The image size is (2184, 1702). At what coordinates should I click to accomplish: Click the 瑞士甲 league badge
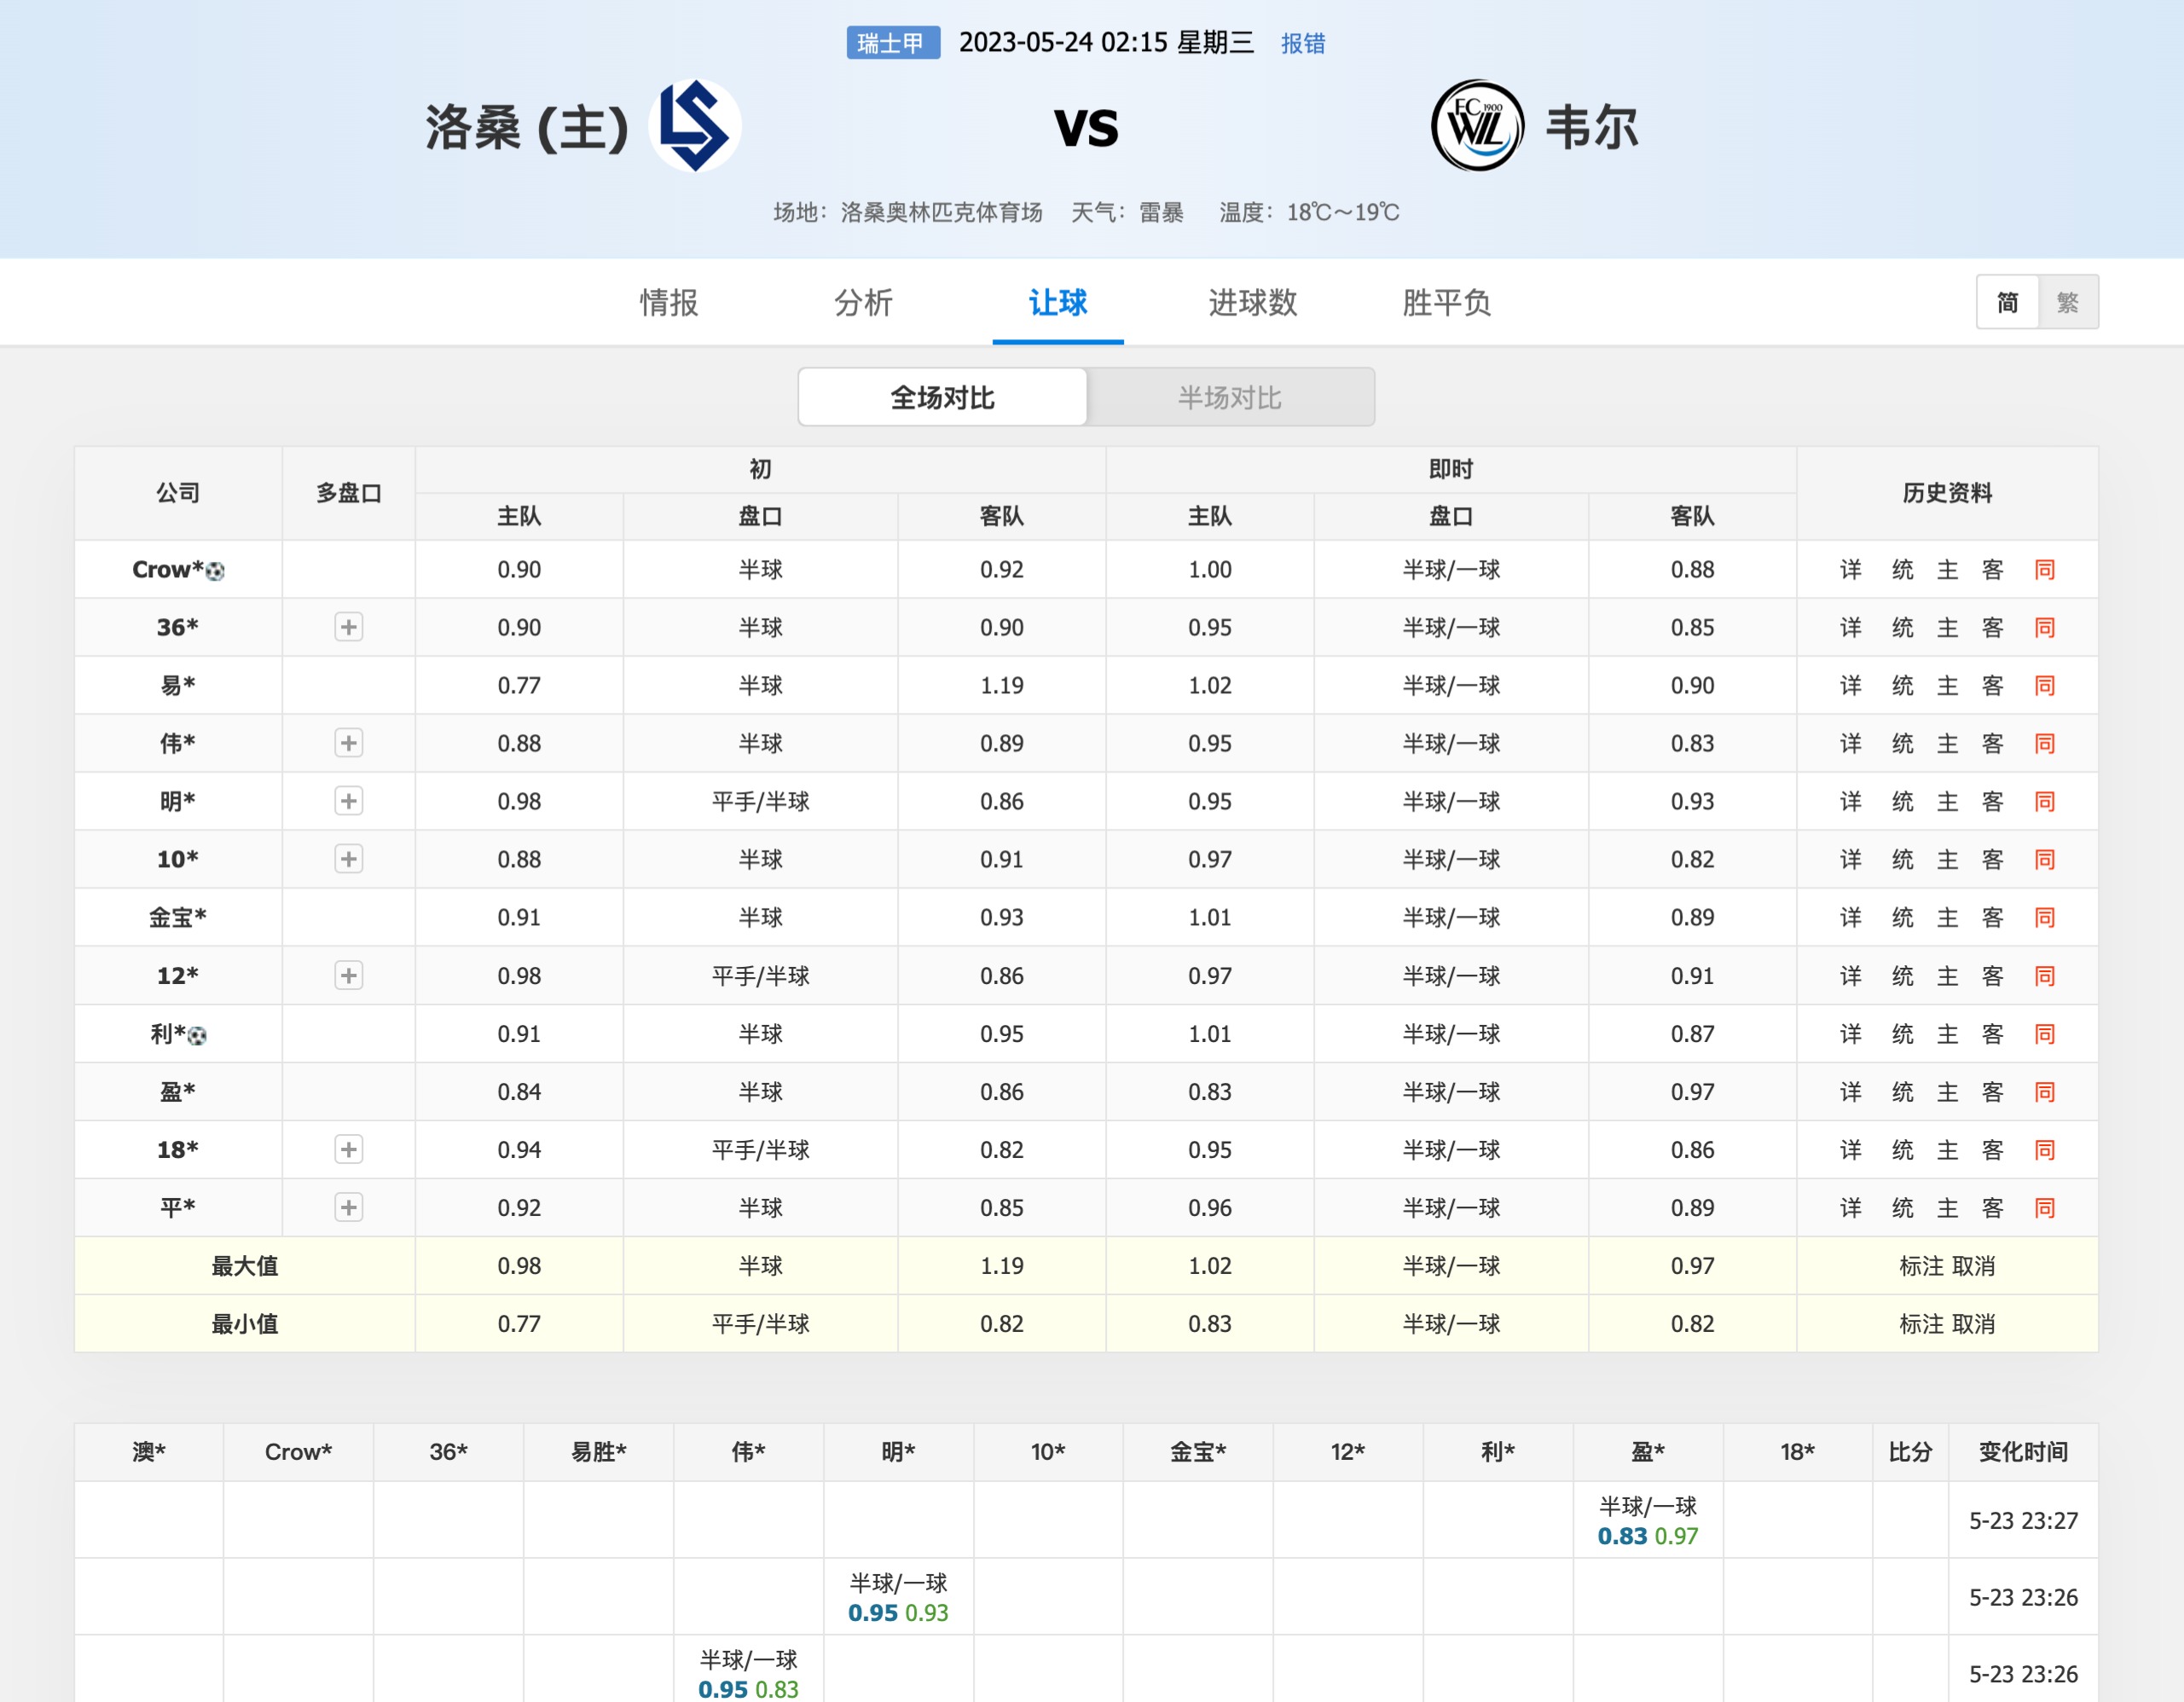892,43
